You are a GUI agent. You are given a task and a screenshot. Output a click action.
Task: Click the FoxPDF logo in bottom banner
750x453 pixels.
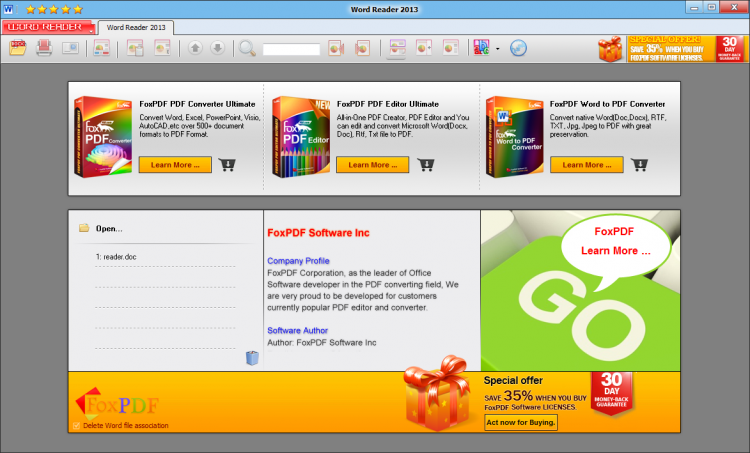tap(117, 404)
